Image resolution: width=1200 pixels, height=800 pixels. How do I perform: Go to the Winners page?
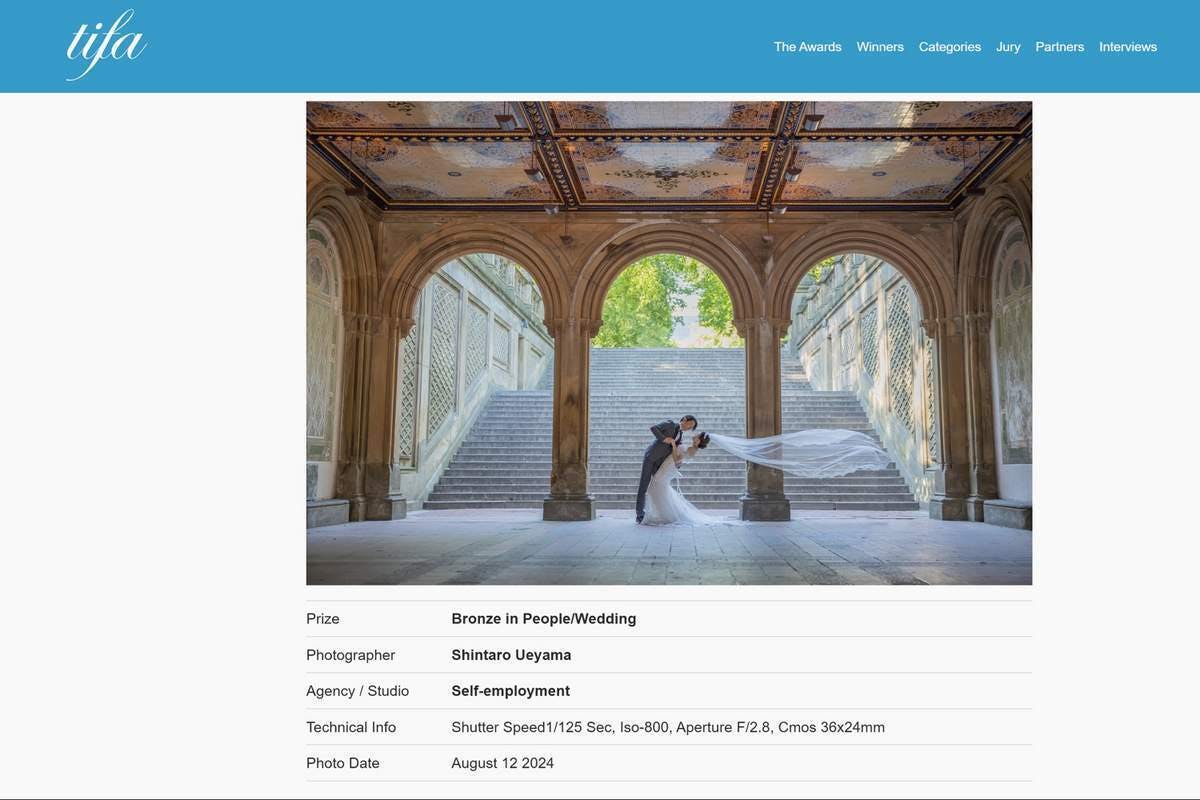click(x=879, y=47)
